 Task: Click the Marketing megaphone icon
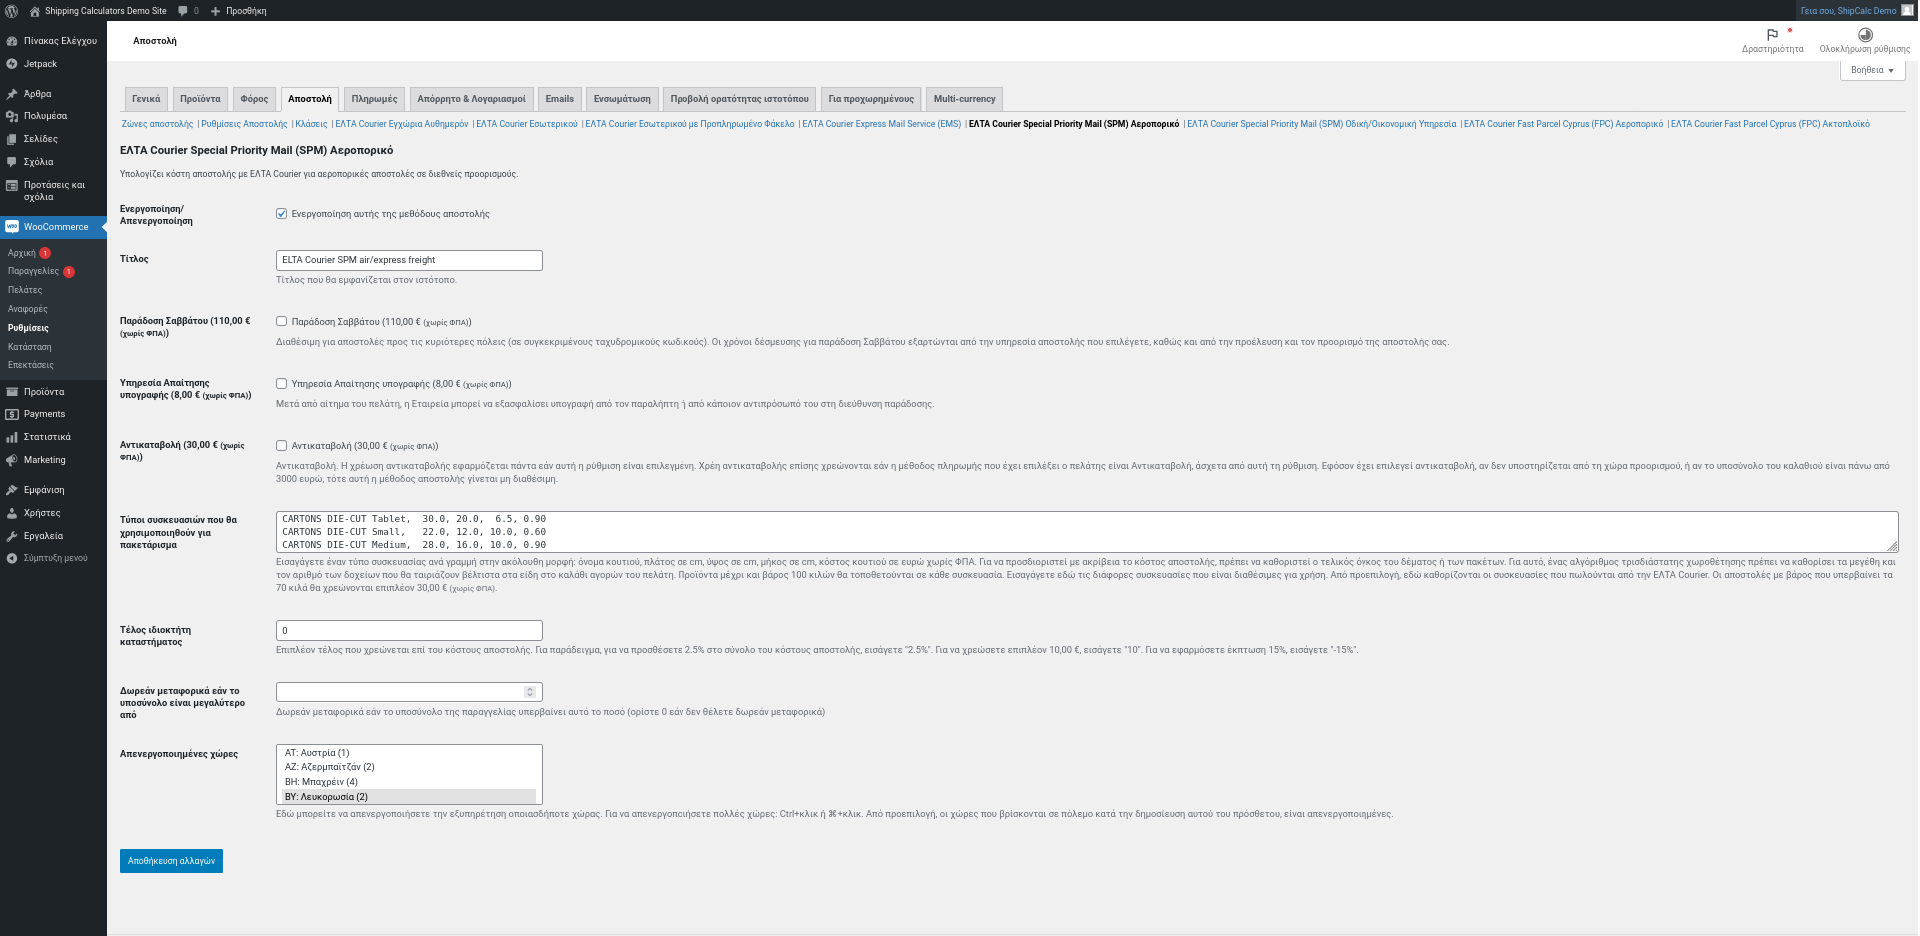[12, 460]
